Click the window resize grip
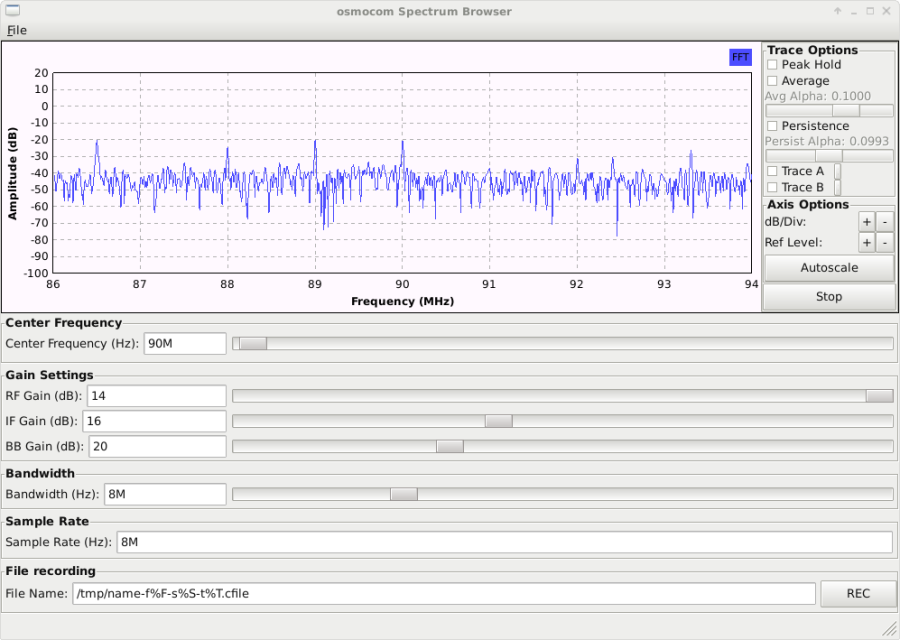 pyautogui.click(x=889, y=629)
